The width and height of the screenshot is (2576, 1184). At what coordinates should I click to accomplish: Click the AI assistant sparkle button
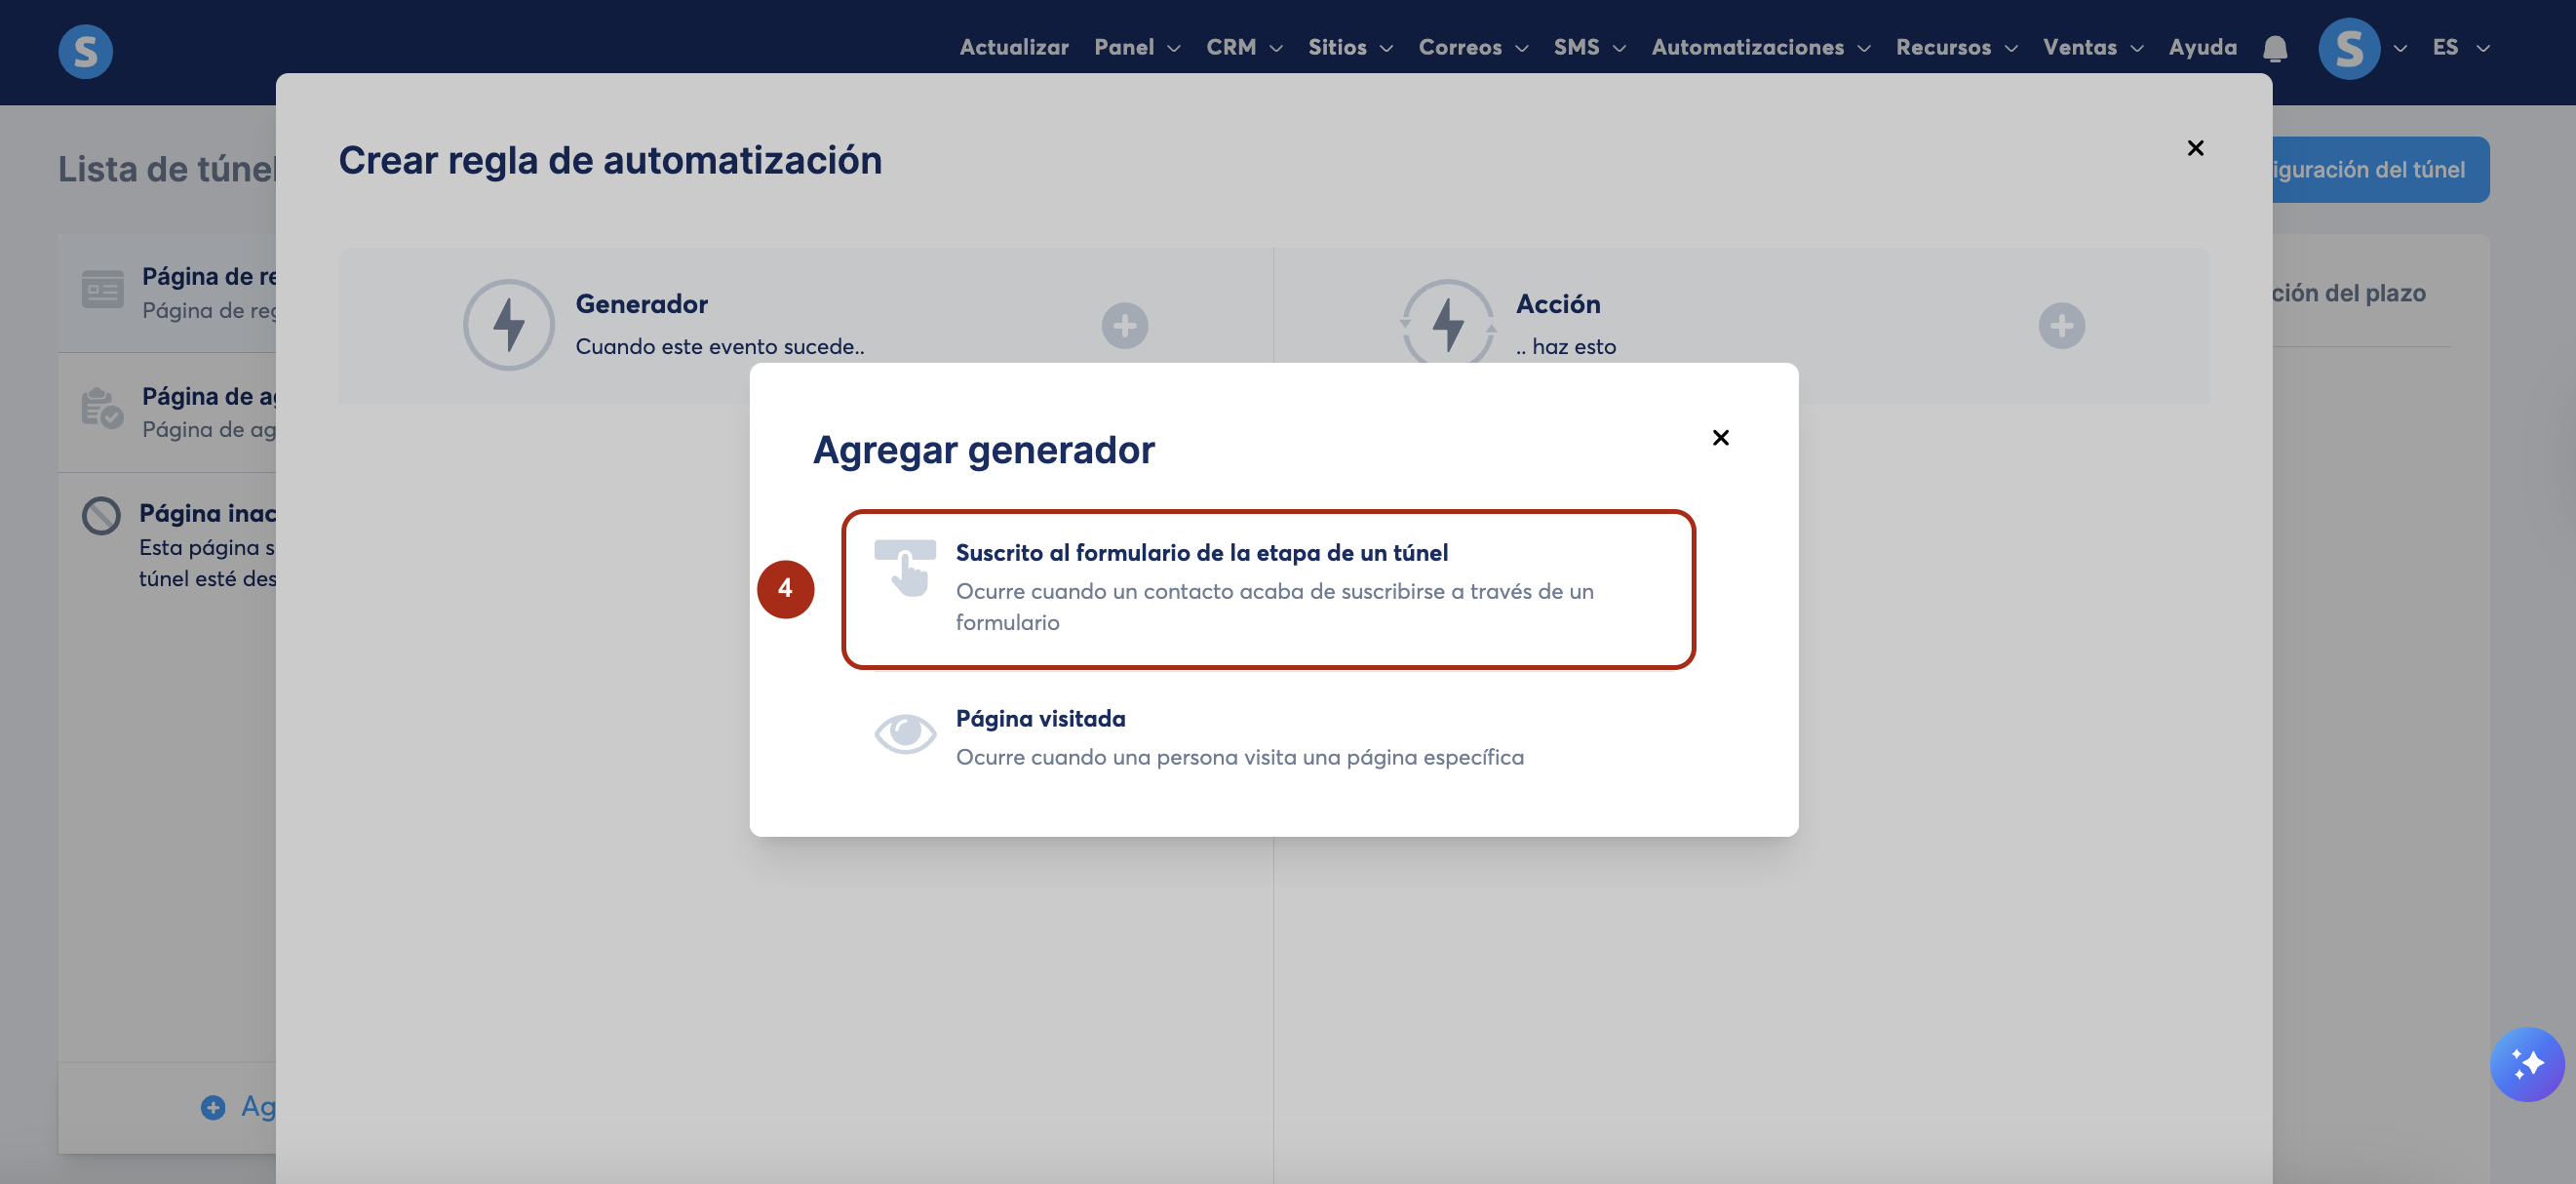pyautogui.click(x=2526, y=1063)
